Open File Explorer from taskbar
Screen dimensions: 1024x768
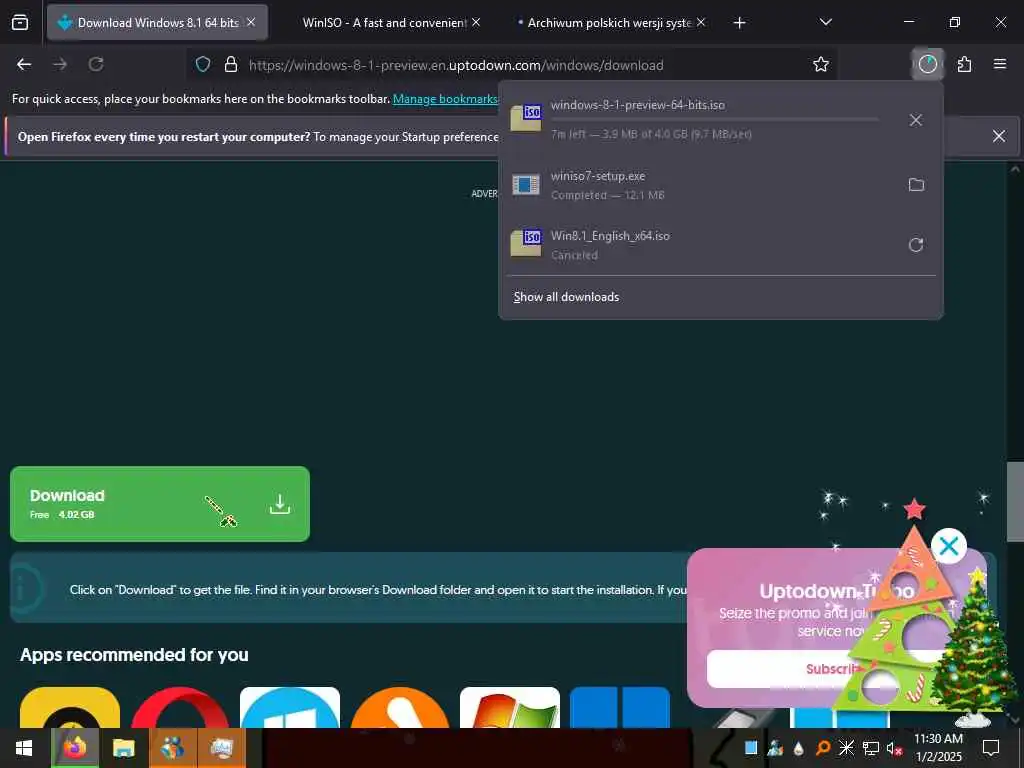(x=123, y=748)
